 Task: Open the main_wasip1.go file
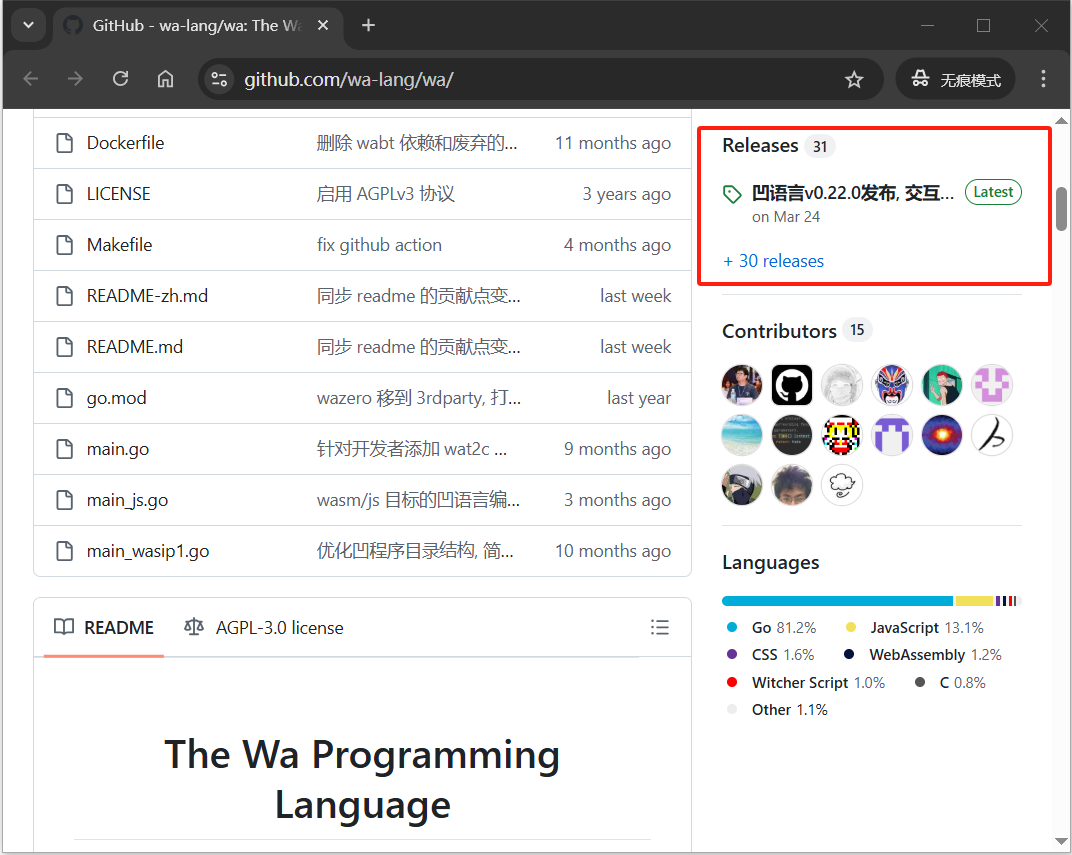(148, 551)
